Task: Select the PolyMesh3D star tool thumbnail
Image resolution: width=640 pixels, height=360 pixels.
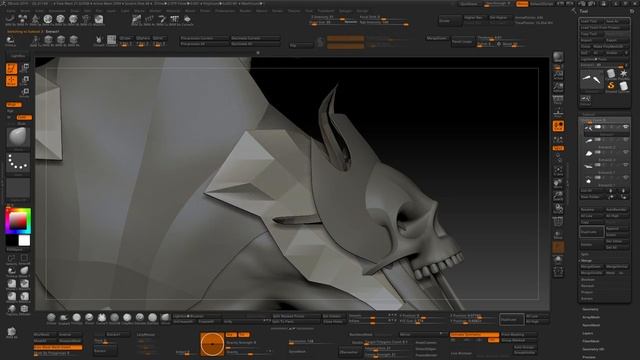Action: point(623,74)
